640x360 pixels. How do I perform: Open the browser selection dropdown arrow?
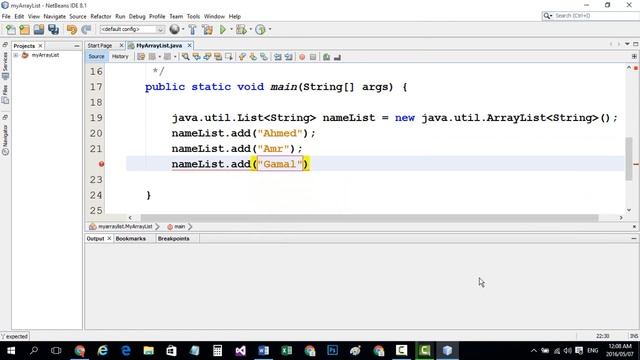(183, 29)
